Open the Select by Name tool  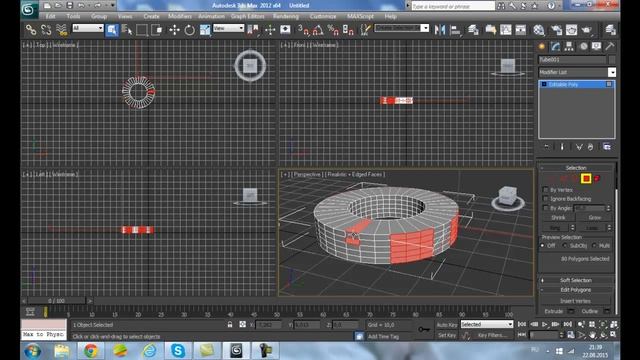click(x=127, y=30)
